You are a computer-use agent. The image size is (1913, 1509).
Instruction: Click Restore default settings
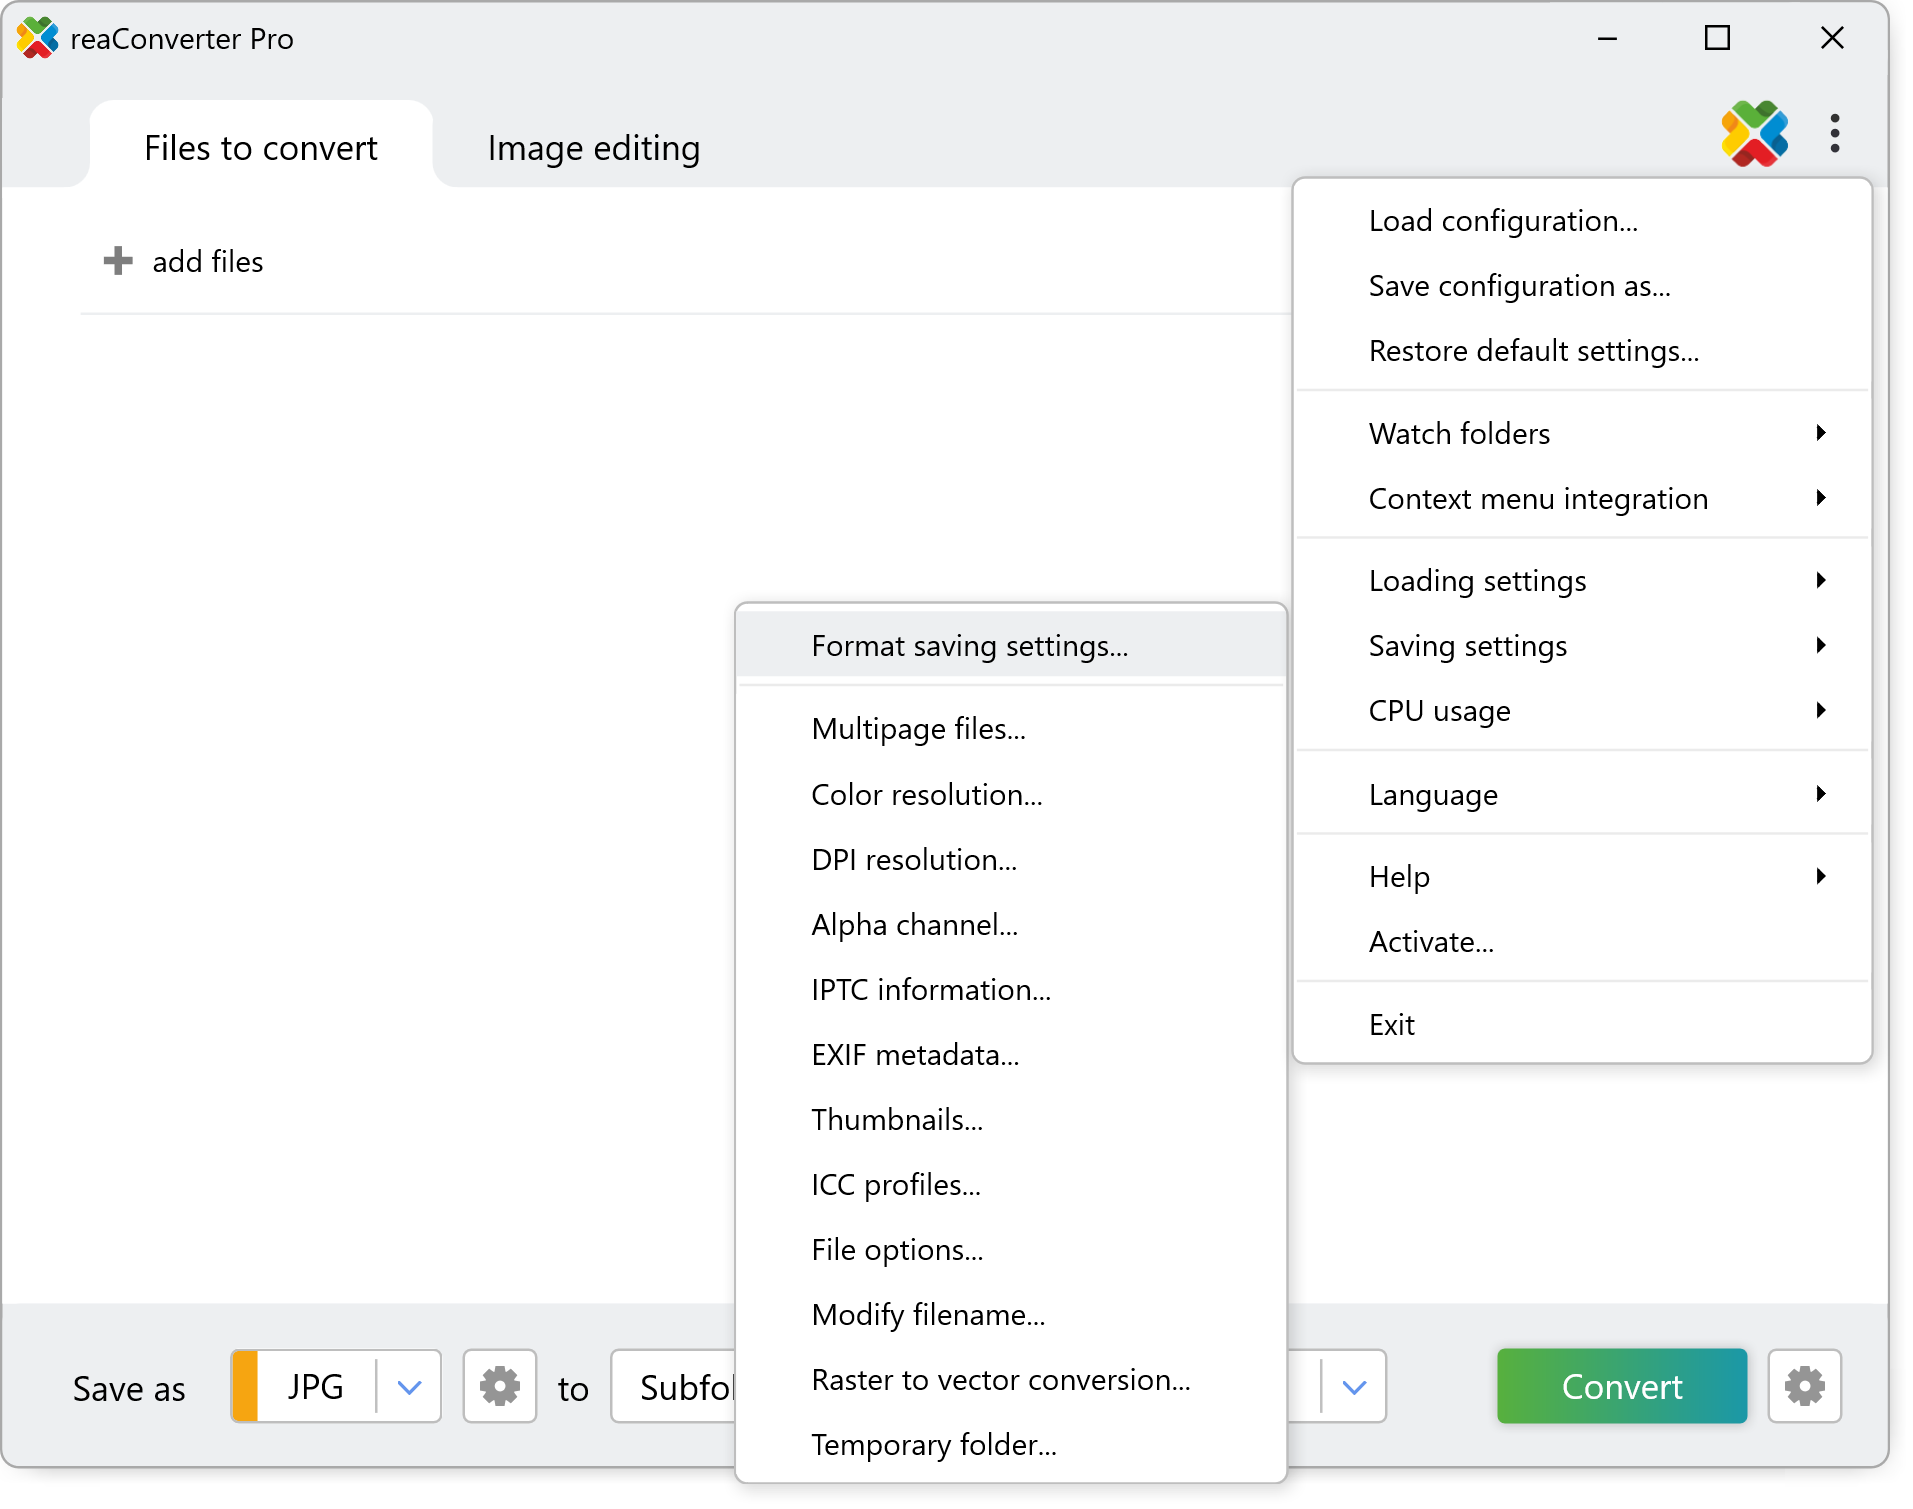click(x=1533, y=351)
